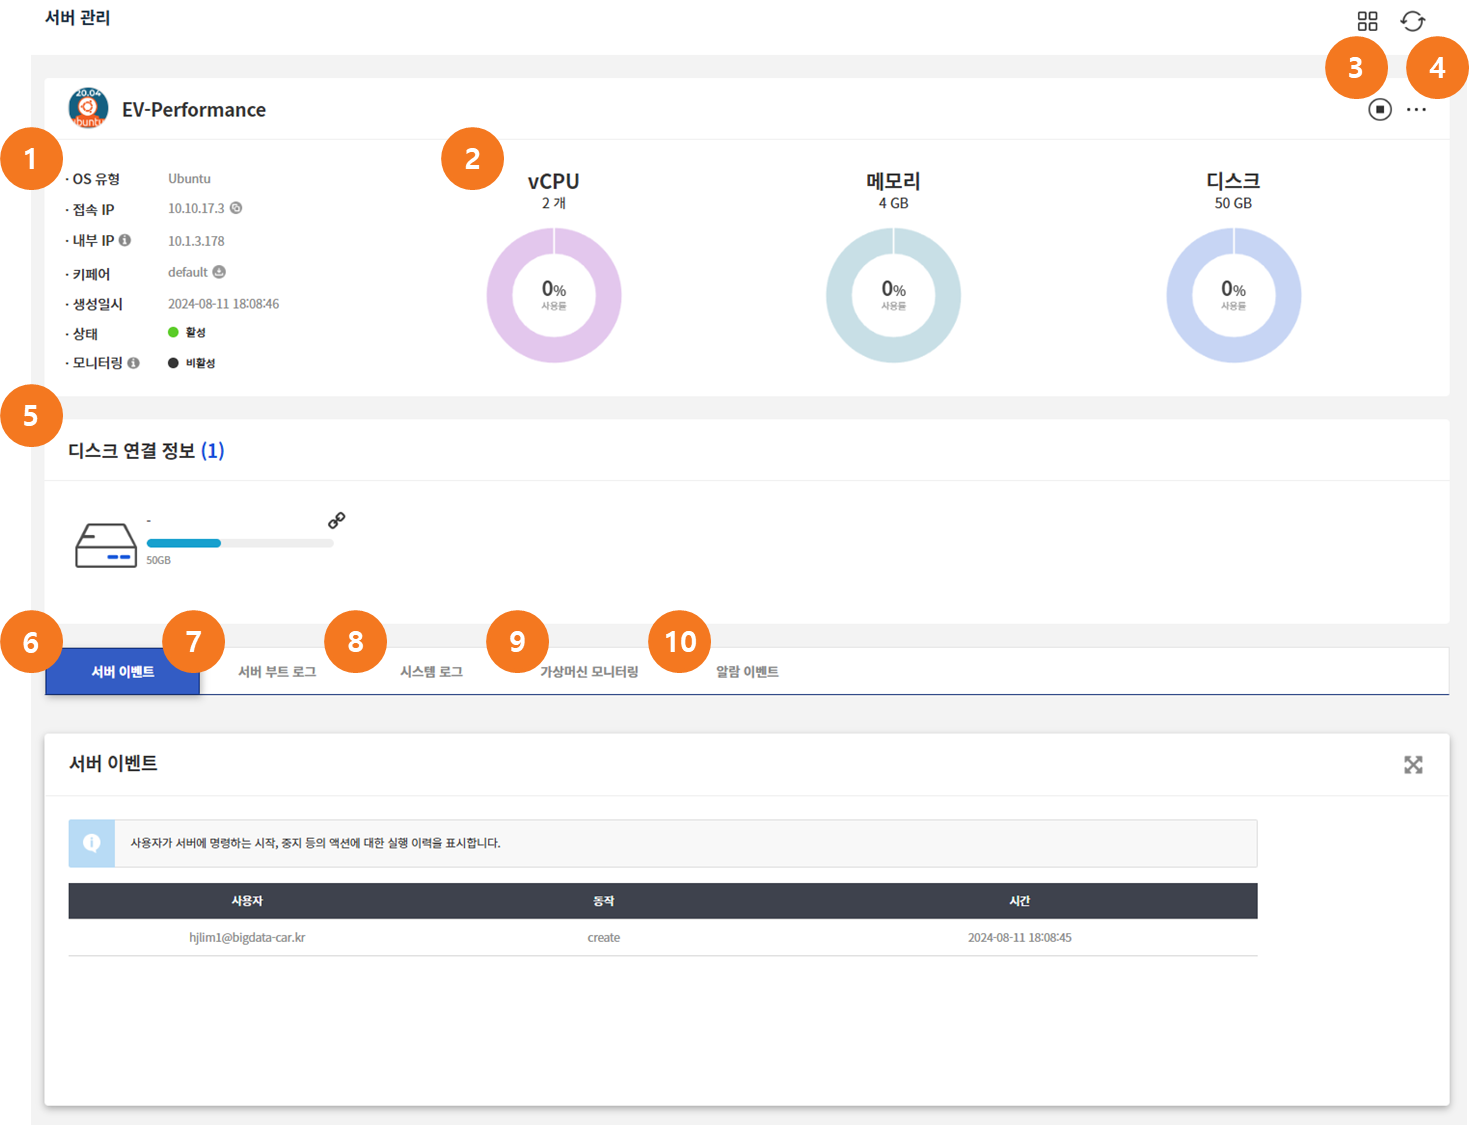
Task: Go to the 가상머신 모니터링 tab
Action: (x=589, y=672)
